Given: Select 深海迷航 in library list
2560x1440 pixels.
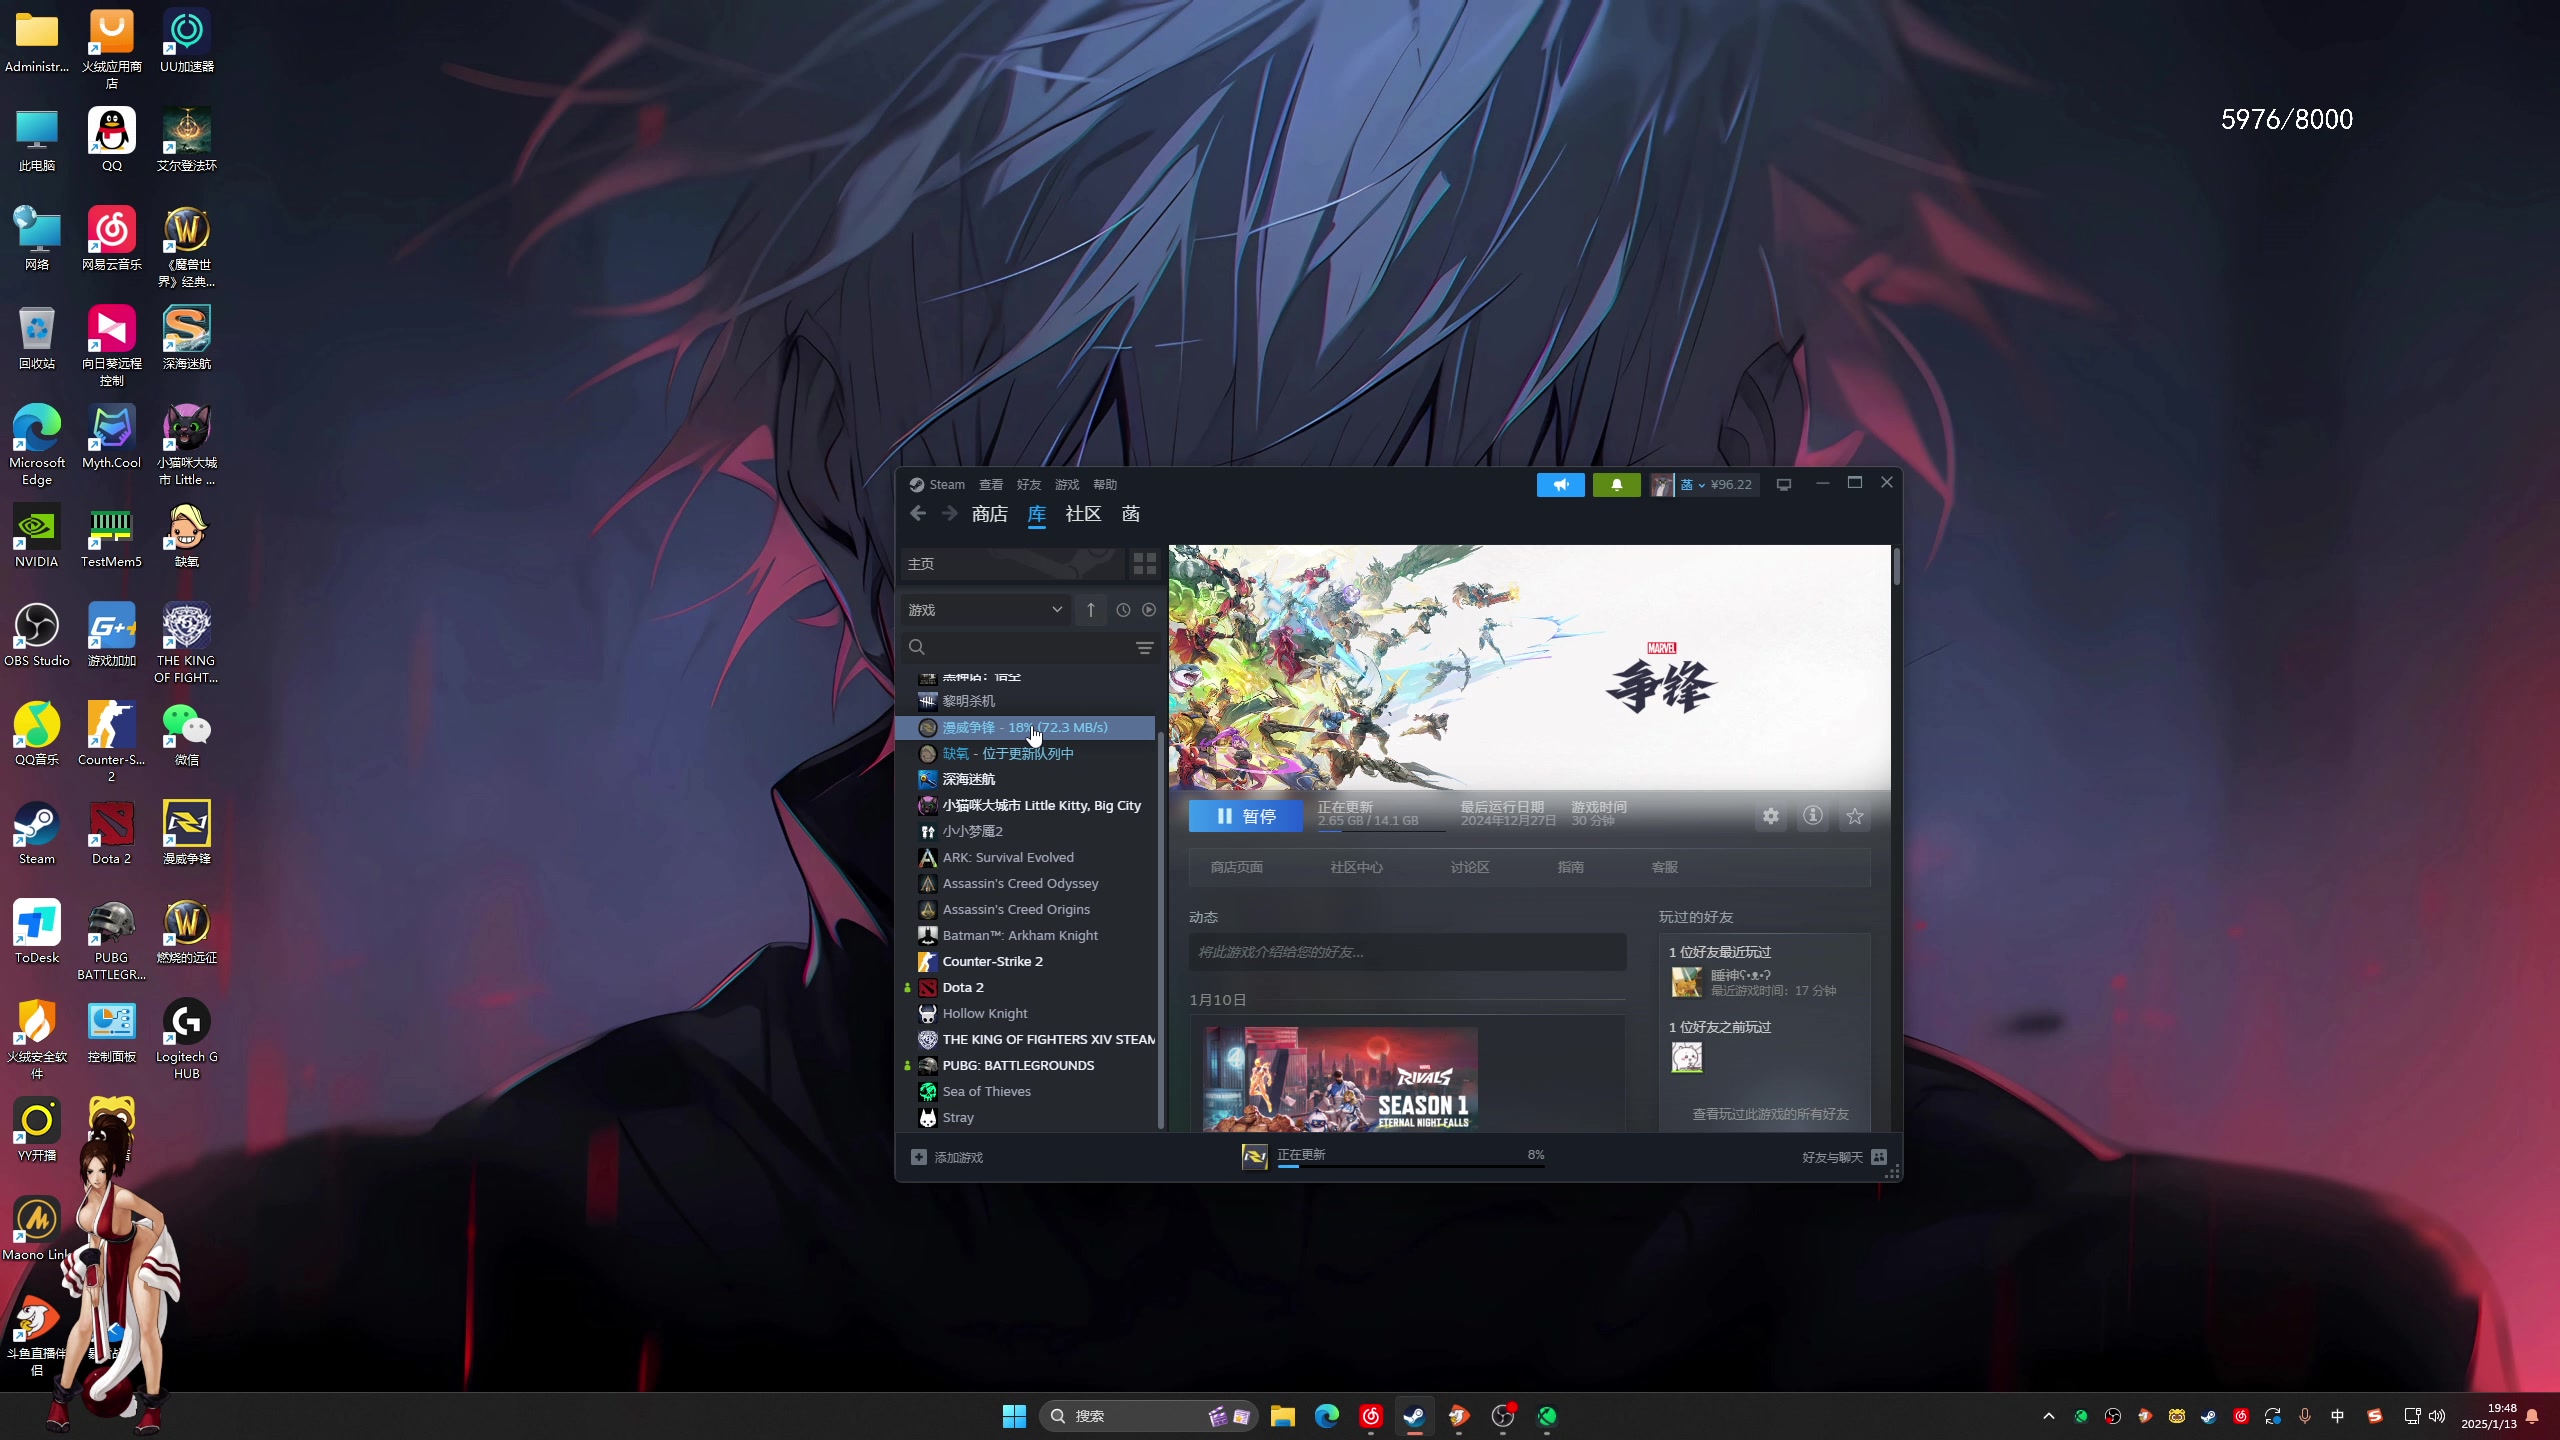Looking at the screenshot, I should [968, 779].
